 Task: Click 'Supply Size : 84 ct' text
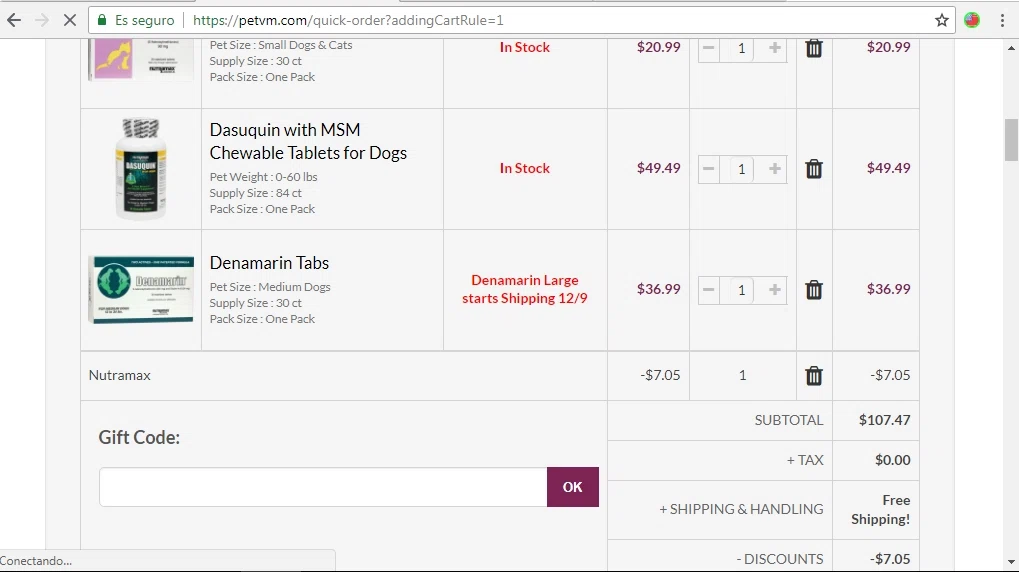(x=255, y=193)
